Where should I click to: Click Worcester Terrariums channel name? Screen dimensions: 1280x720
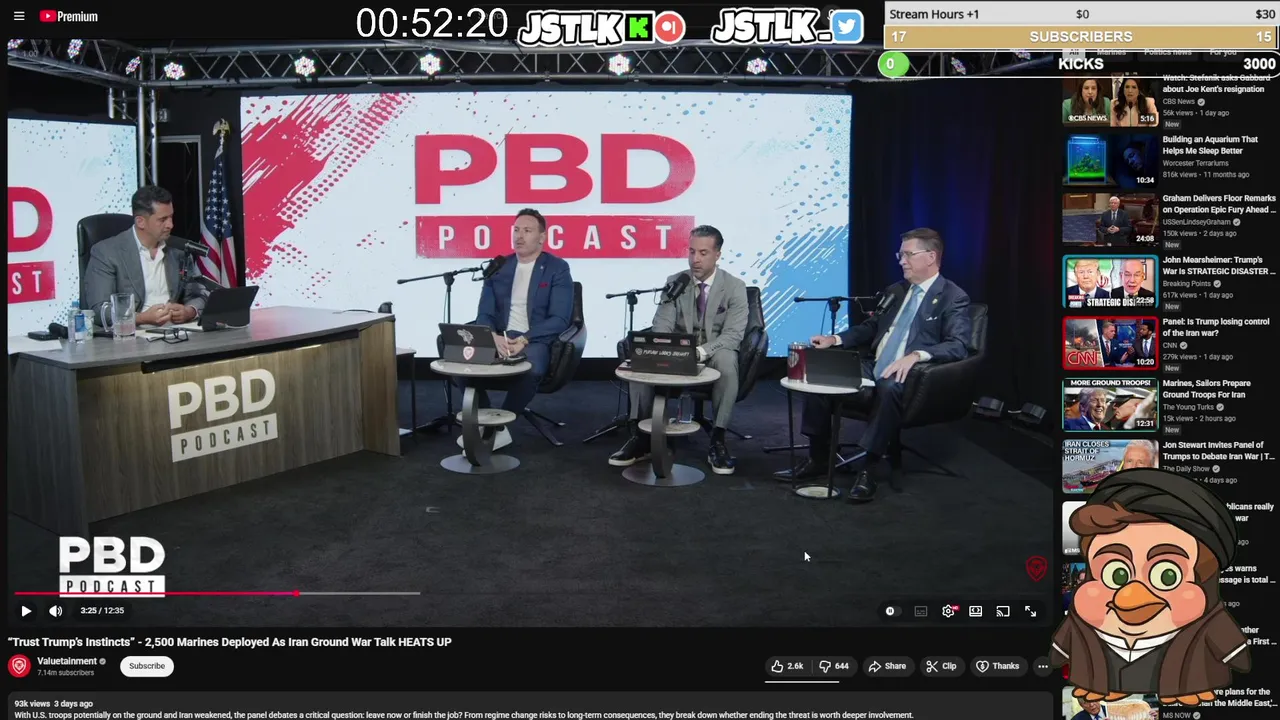point(1196,163)
